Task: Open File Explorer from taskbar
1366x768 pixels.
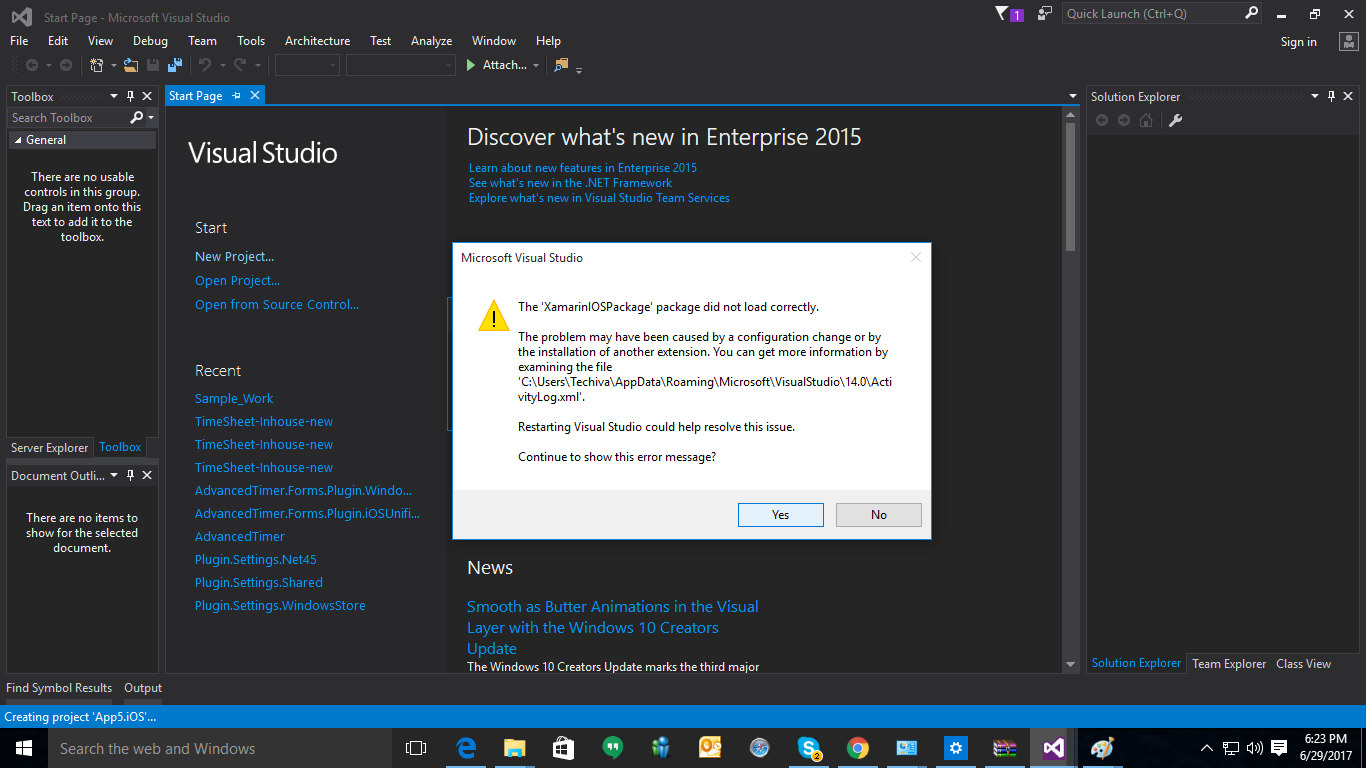Action: point(514,748)
